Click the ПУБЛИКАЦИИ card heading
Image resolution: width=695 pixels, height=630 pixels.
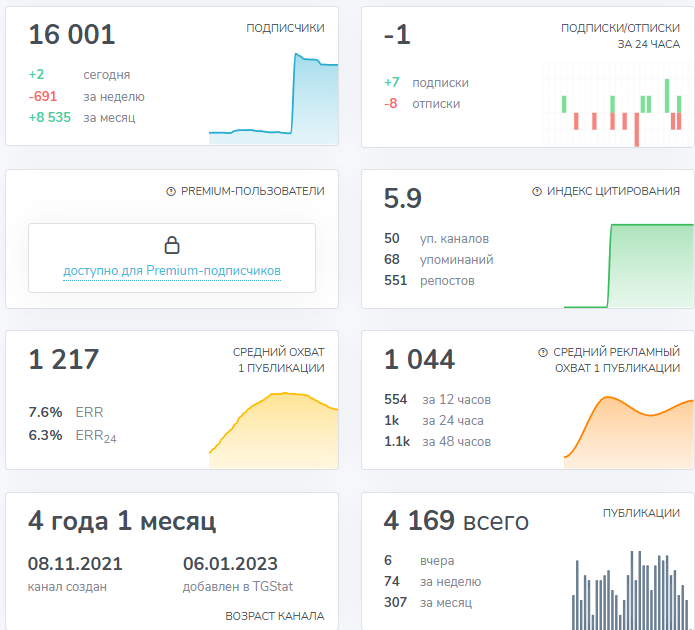point(640,513)
